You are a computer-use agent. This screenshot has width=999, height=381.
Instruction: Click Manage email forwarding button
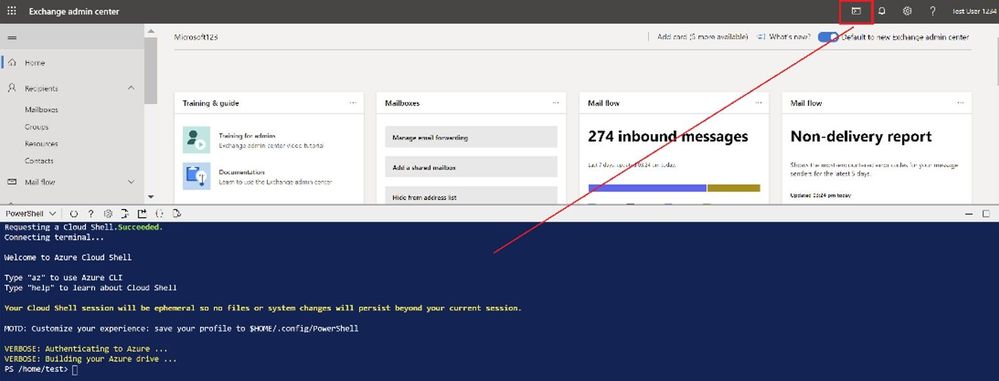point(471,137)
